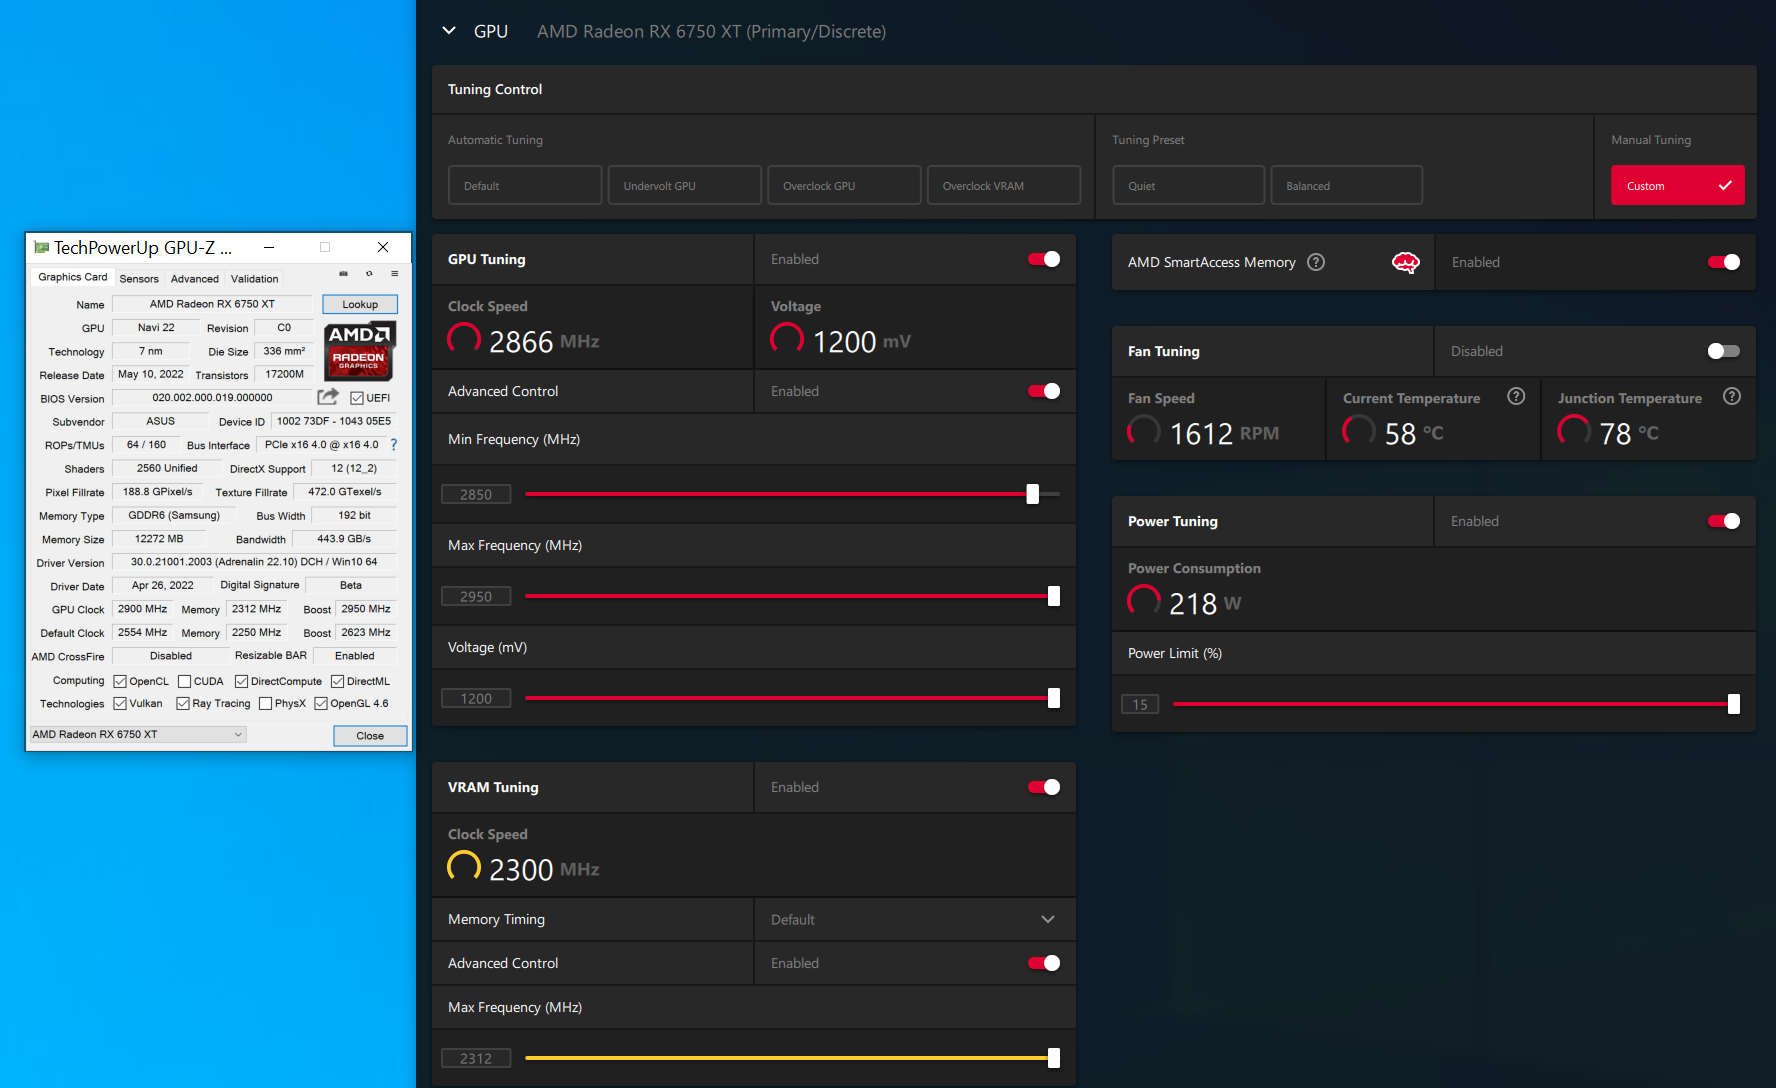Click the GPU Max Frequency slider handle

click(1054, 596)
